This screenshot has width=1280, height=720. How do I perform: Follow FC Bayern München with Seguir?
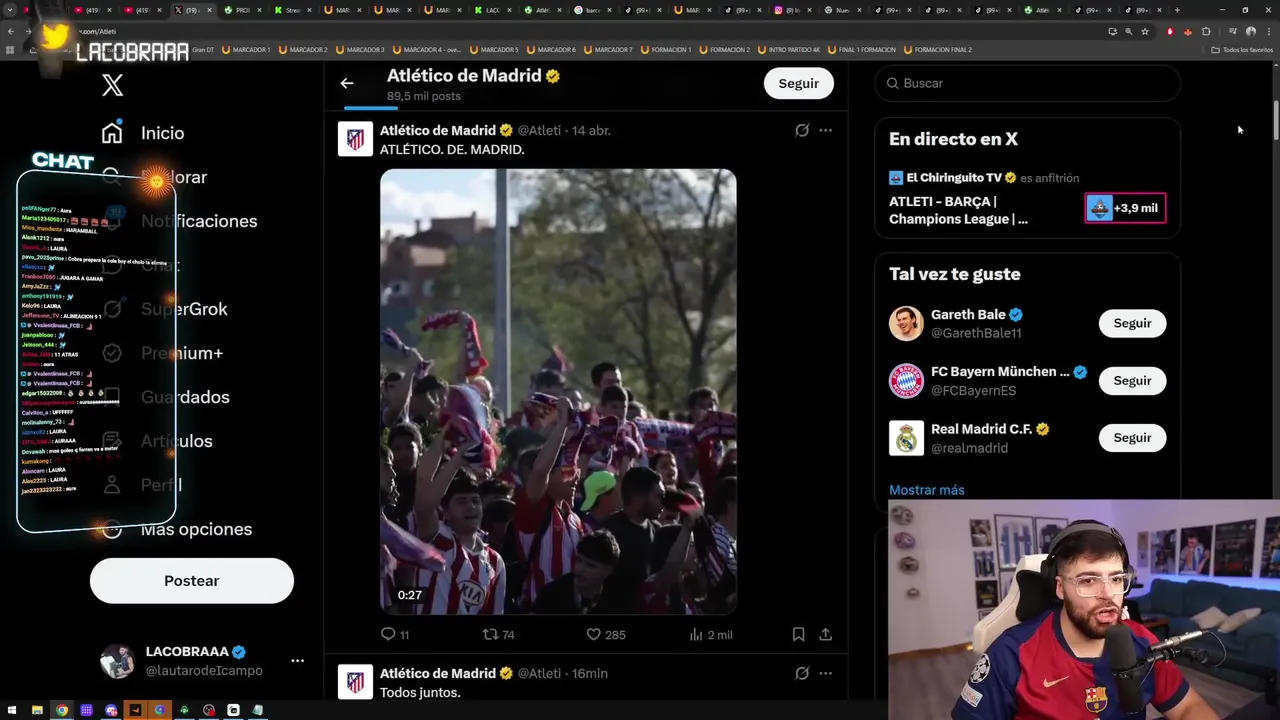click(1132, 380)
